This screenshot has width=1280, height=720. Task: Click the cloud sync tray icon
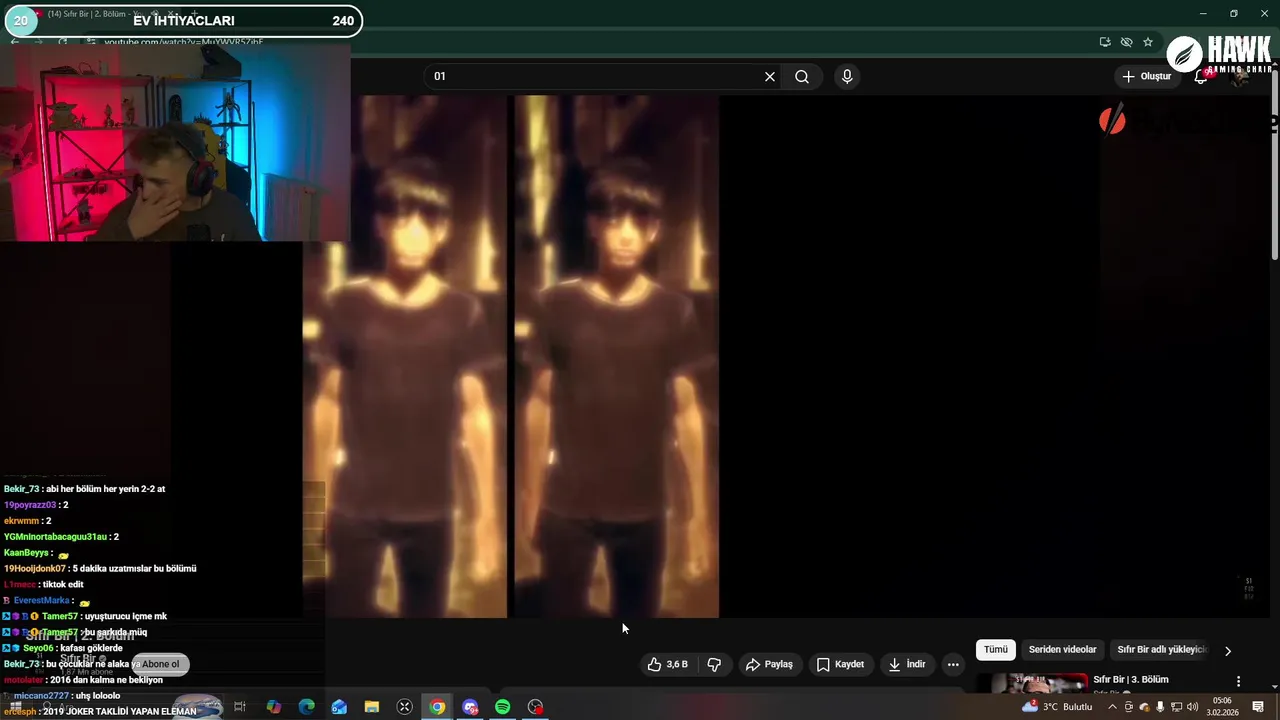pos(1145,707)
